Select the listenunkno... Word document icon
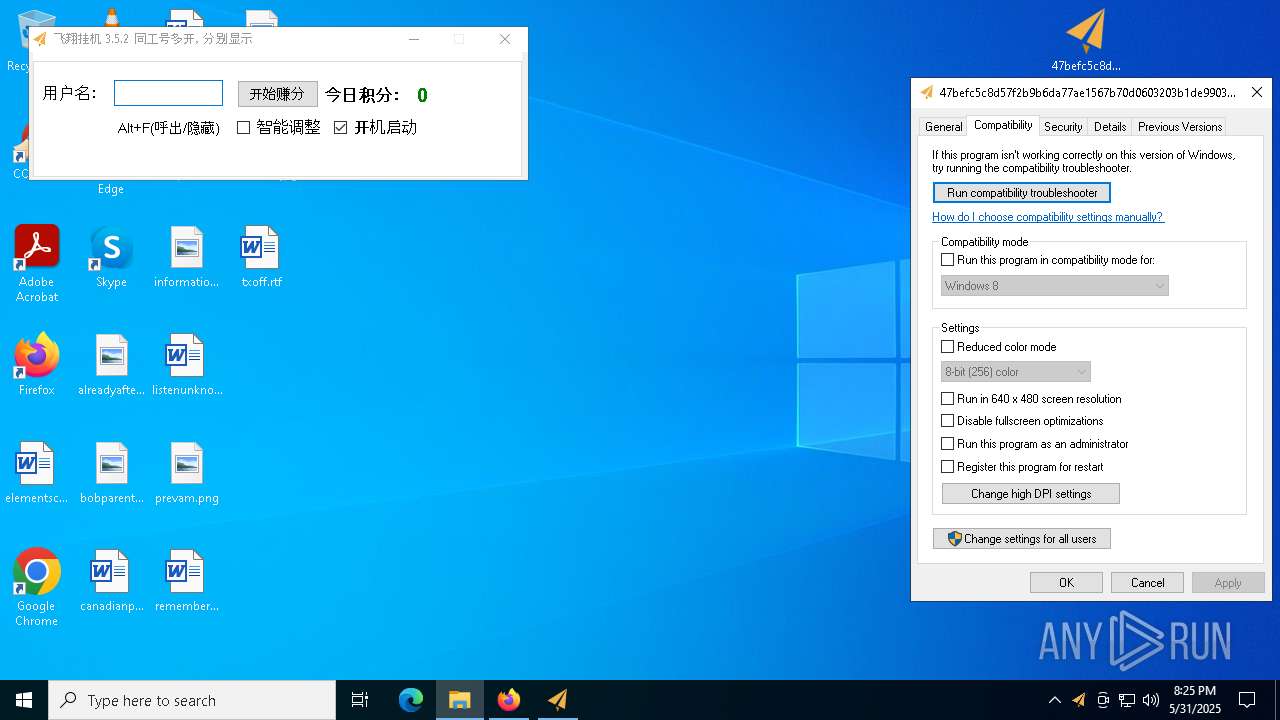The height and width of the screenshot is (720, 1280). (x=187, y=364)
